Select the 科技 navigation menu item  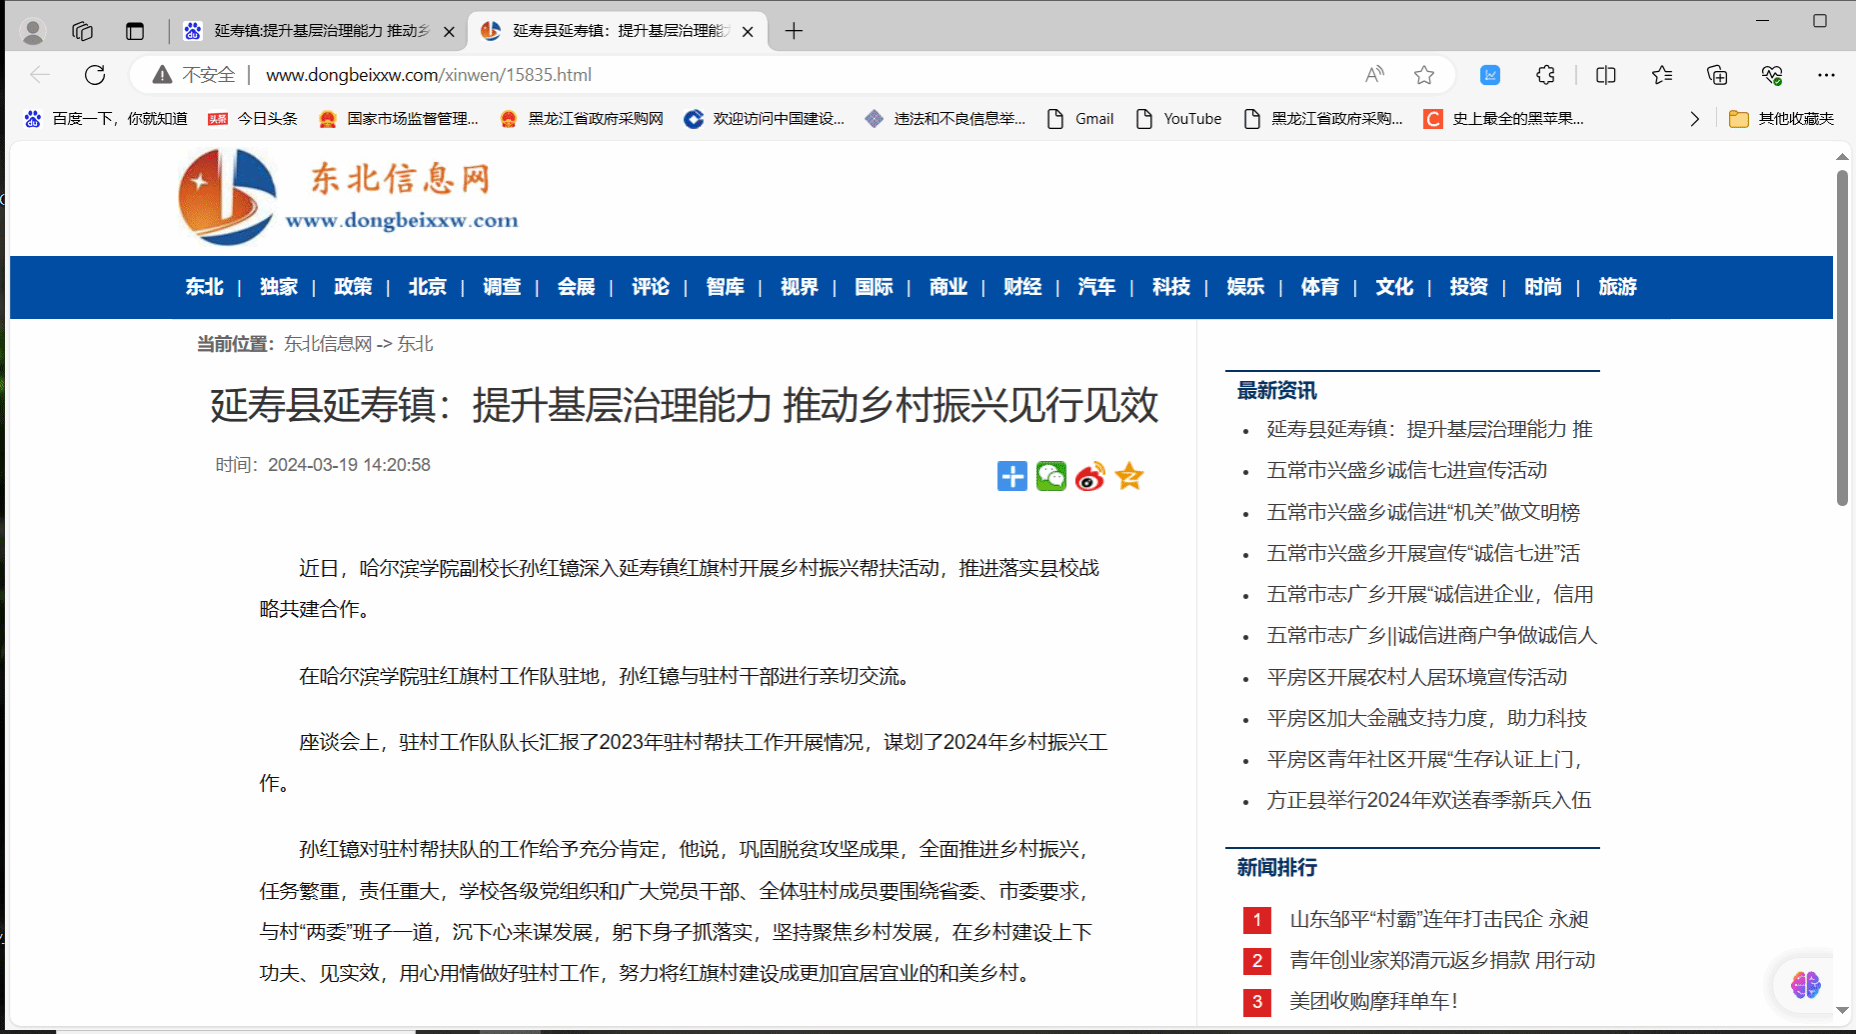coord(1171,287)
